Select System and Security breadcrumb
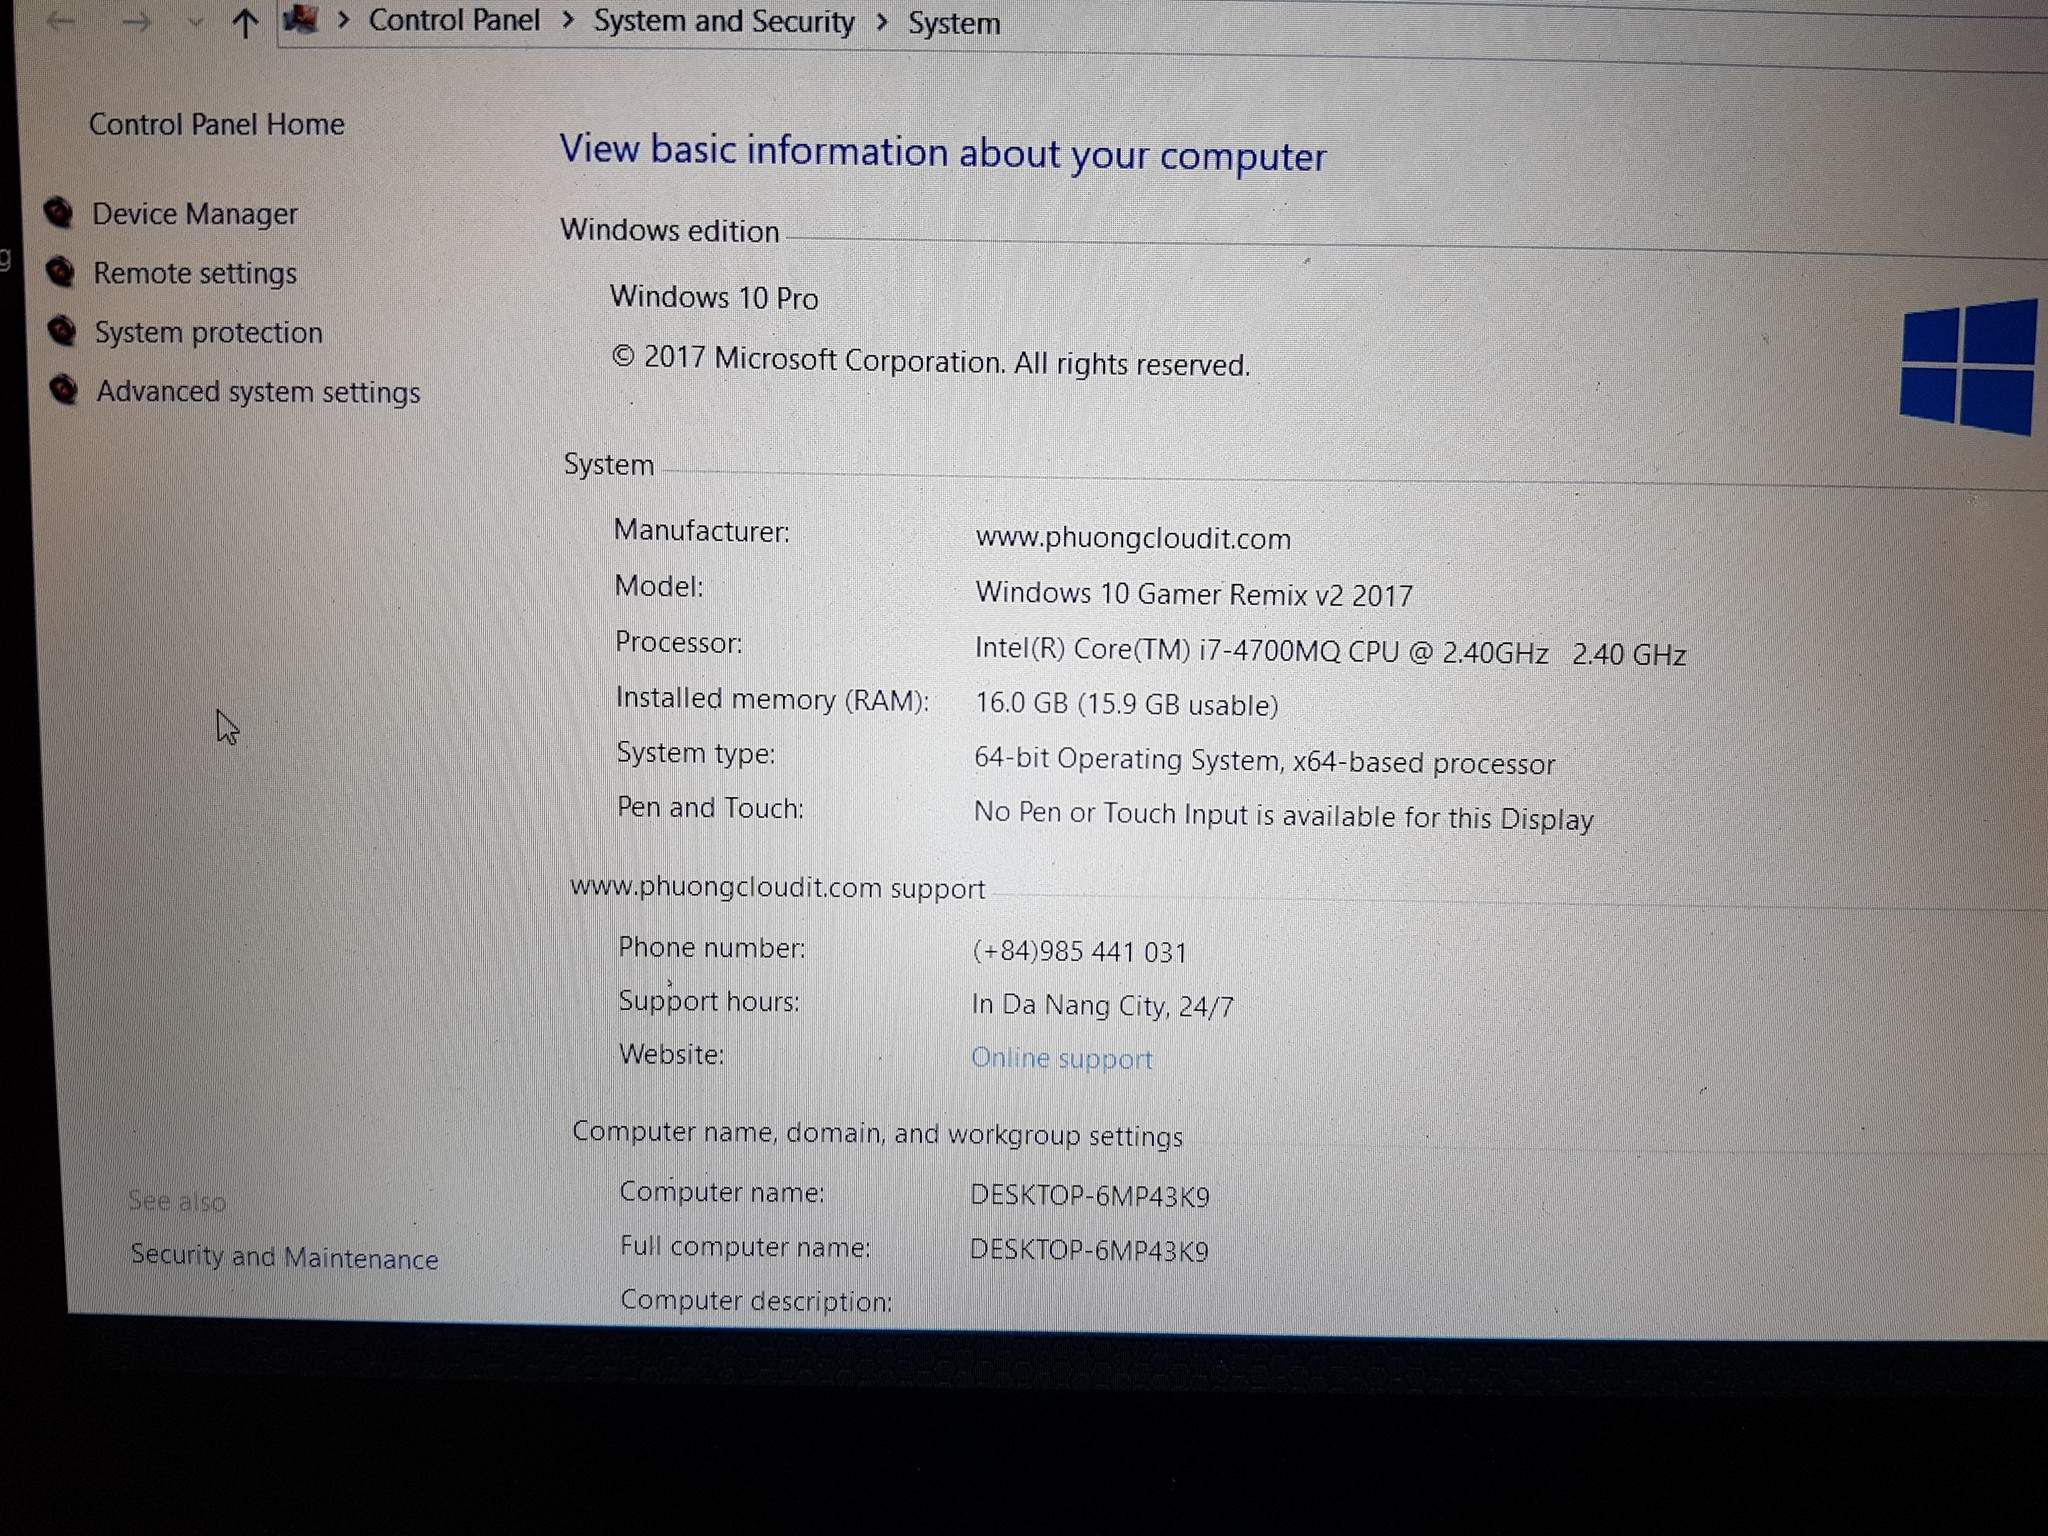Image resolution: width=2048 pixels, height=1536 pixels. [724, 22]
